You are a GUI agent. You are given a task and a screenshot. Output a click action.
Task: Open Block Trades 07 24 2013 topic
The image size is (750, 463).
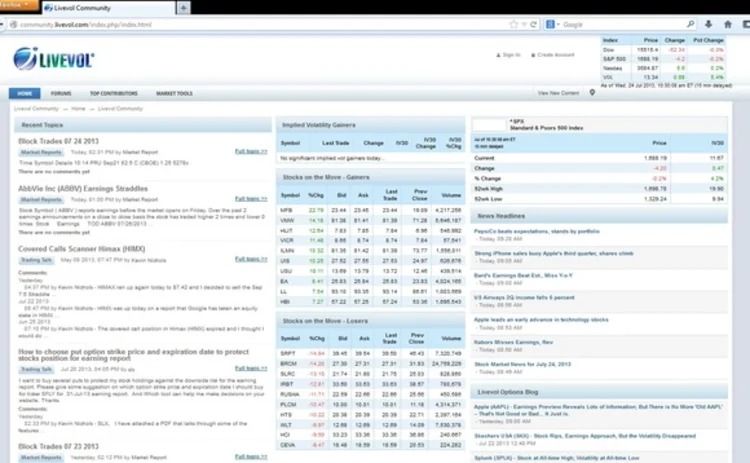pos(58,141)
